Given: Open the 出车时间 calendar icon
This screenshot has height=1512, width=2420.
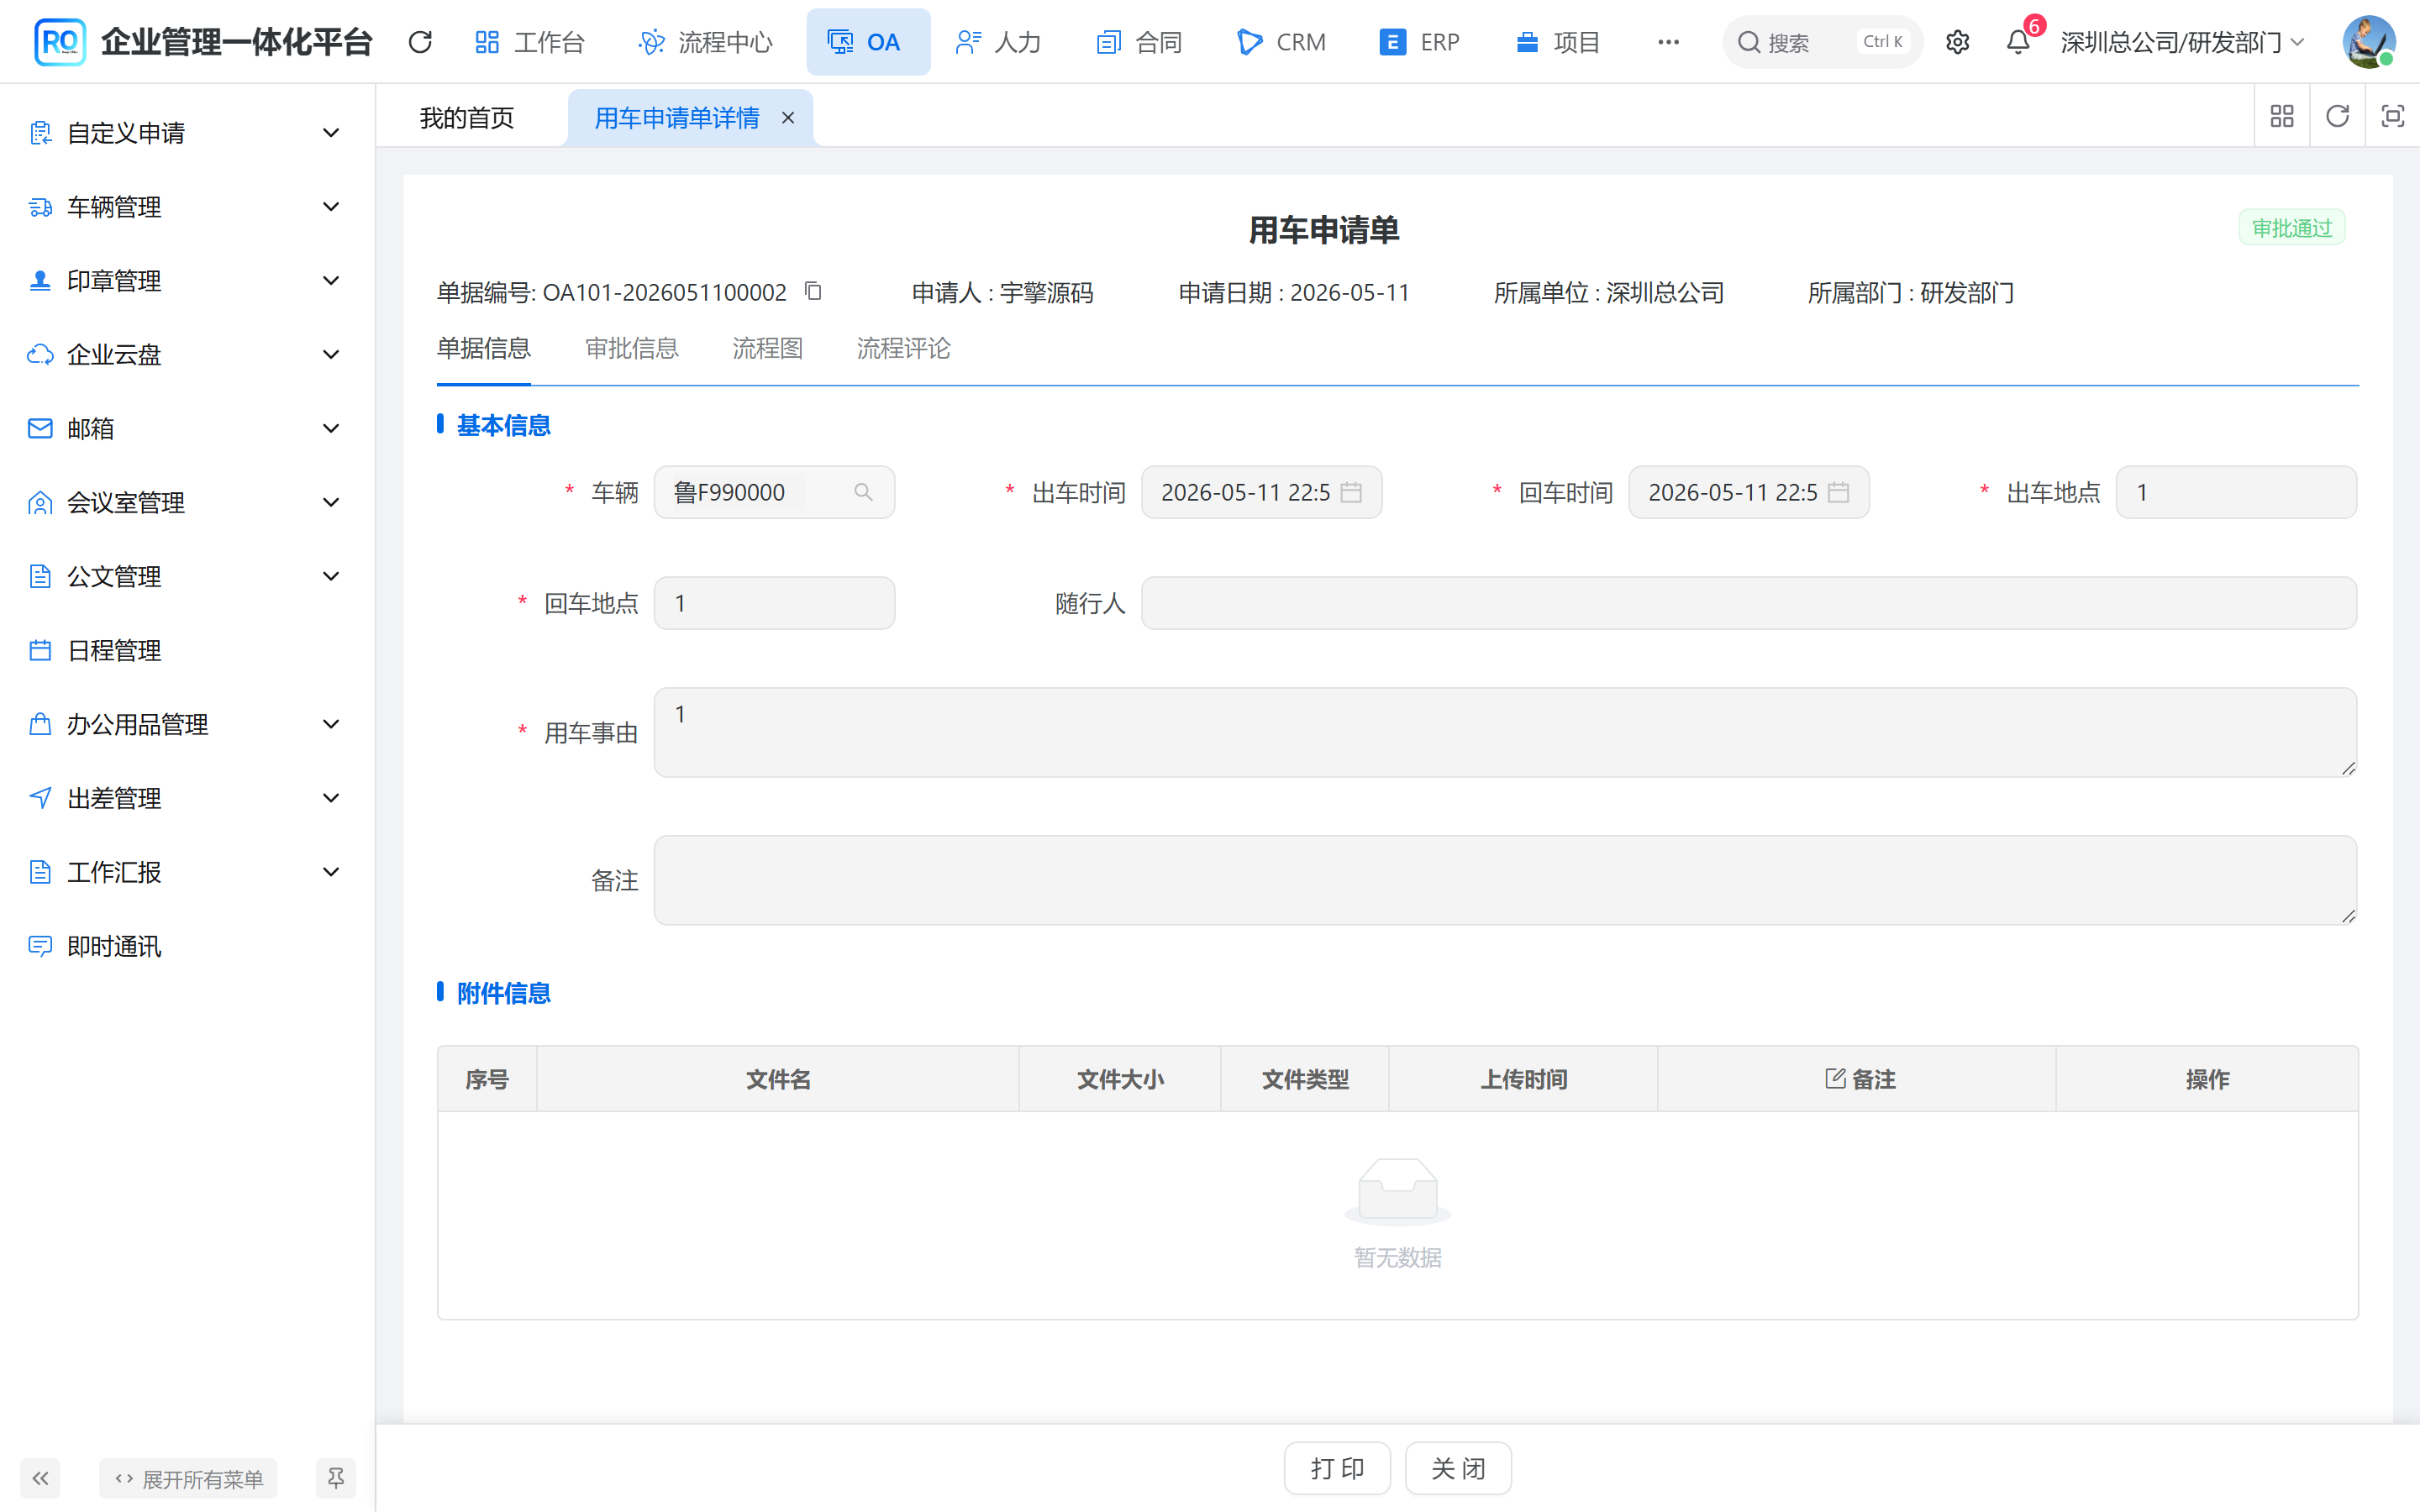Looking at the screenshot, I should (x=1351, y=492).
